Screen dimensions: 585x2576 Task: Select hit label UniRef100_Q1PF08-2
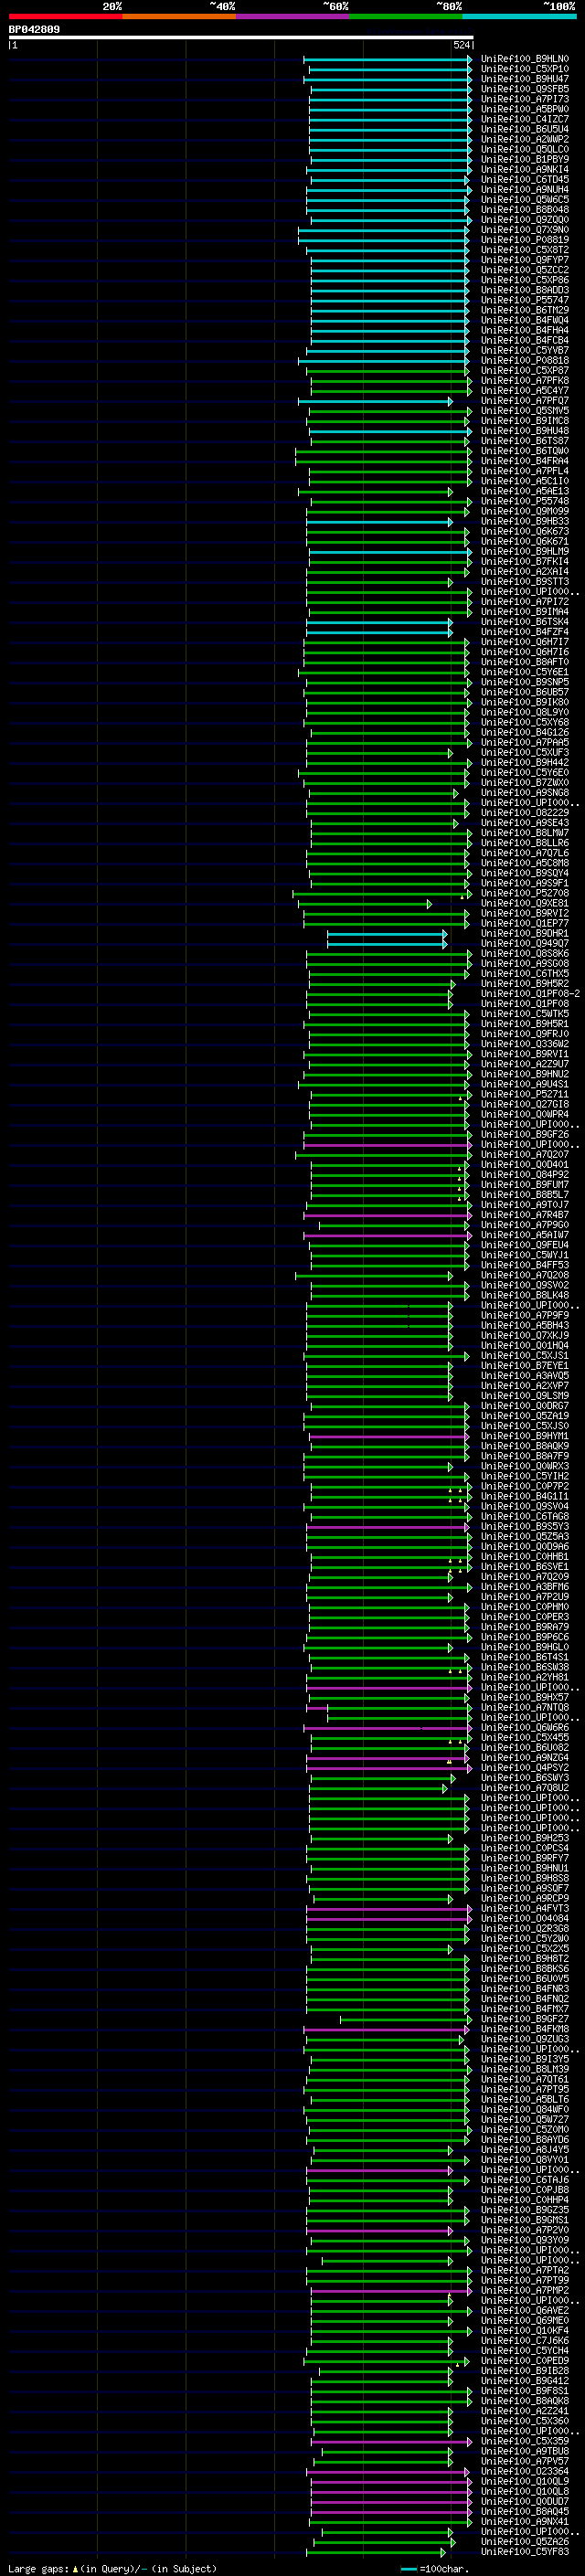click(x=530, y=994)
